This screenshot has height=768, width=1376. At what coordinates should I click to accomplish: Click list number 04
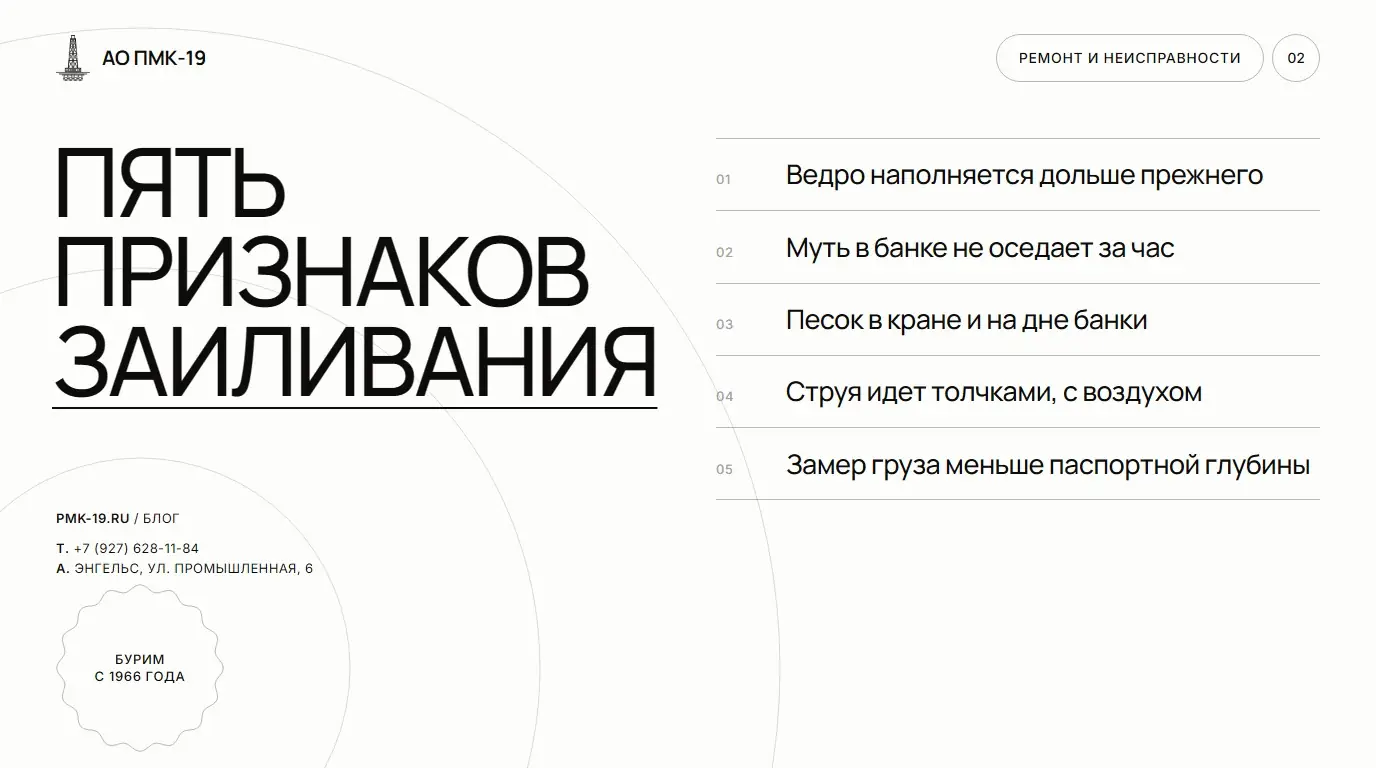(x=724, y=396)
